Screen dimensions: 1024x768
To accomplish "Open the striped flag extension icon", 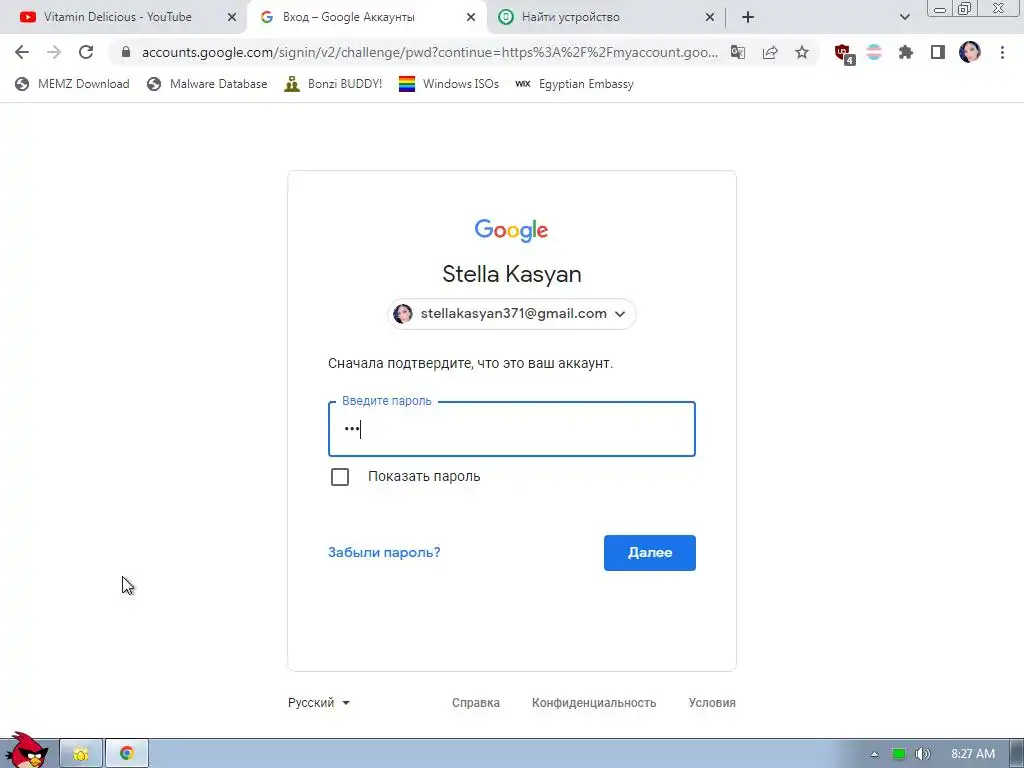I will coord(874,52).
